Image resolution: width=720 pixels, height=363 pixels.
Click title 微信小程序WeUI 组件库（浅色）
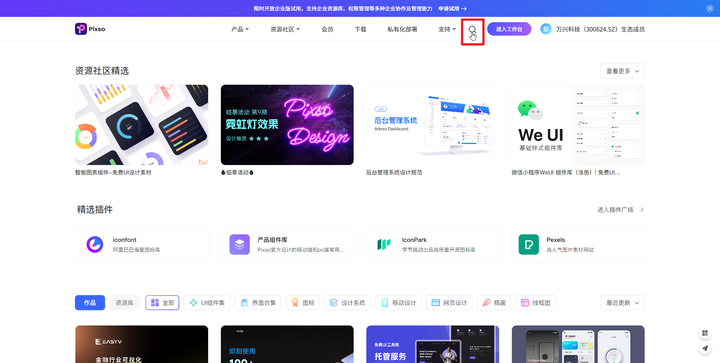click(x=566, y=173)
